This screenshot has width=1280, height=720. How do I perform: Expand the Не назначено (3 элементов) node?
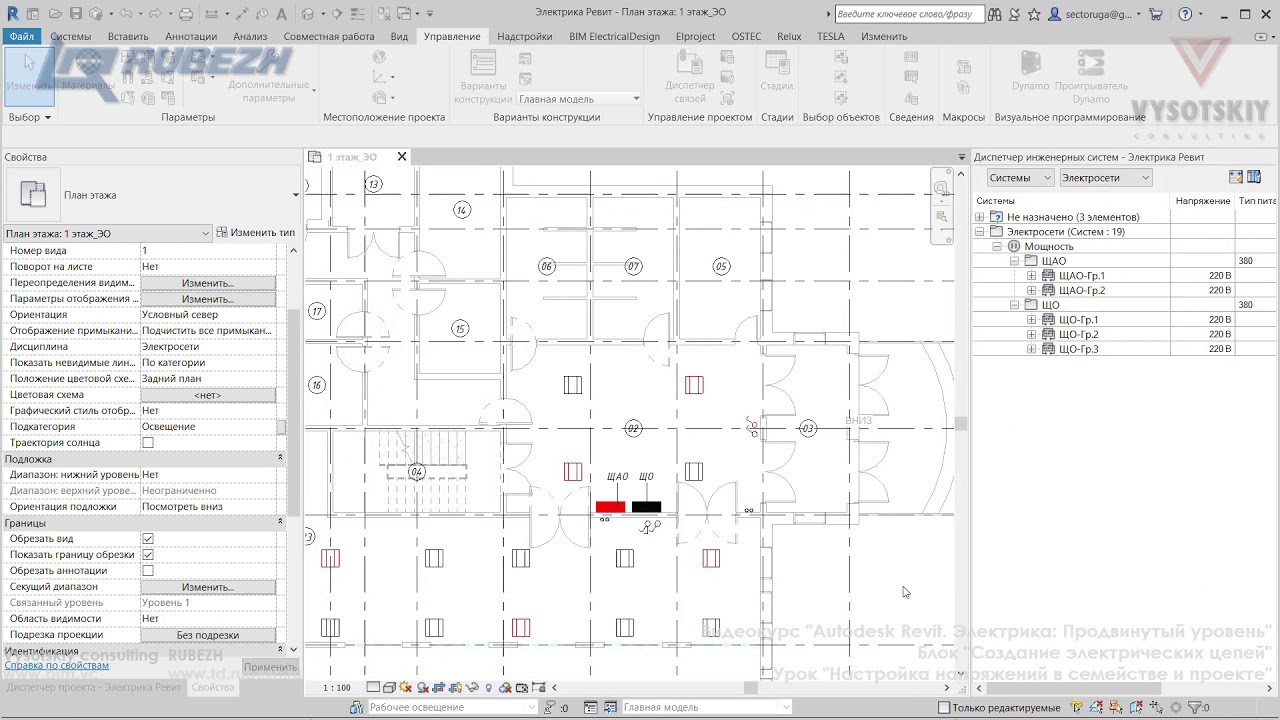tap(980, 217)
